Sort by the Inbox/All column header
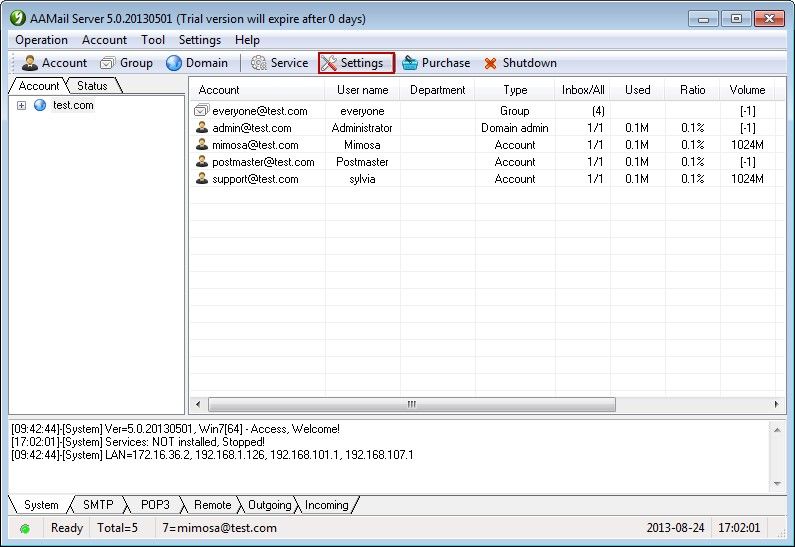This screenshot has height=547, width=795. (583, 90)
